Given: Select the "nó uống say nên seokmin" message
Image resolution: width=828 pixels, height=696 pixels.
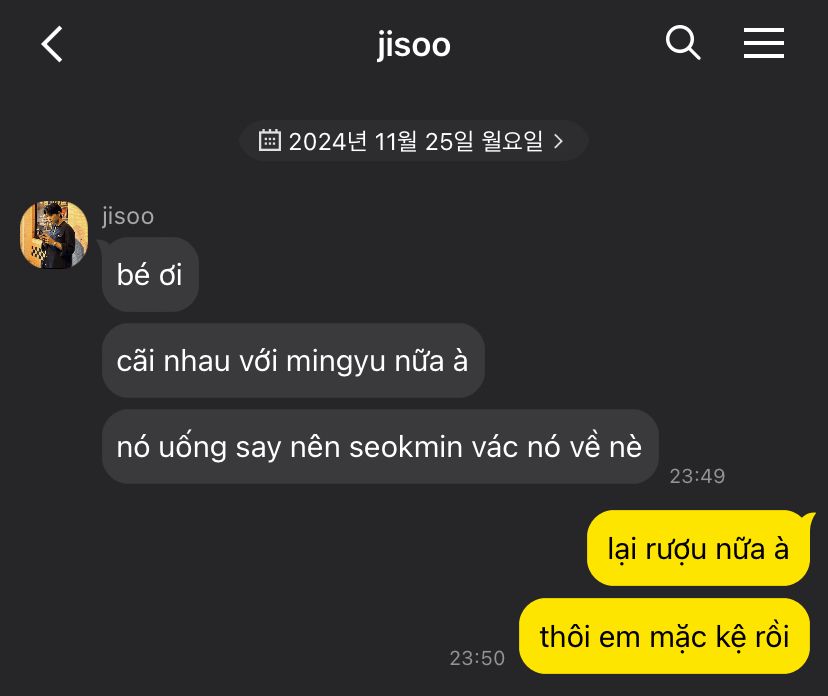Looking at the screenshot, I should click(380, 447).
